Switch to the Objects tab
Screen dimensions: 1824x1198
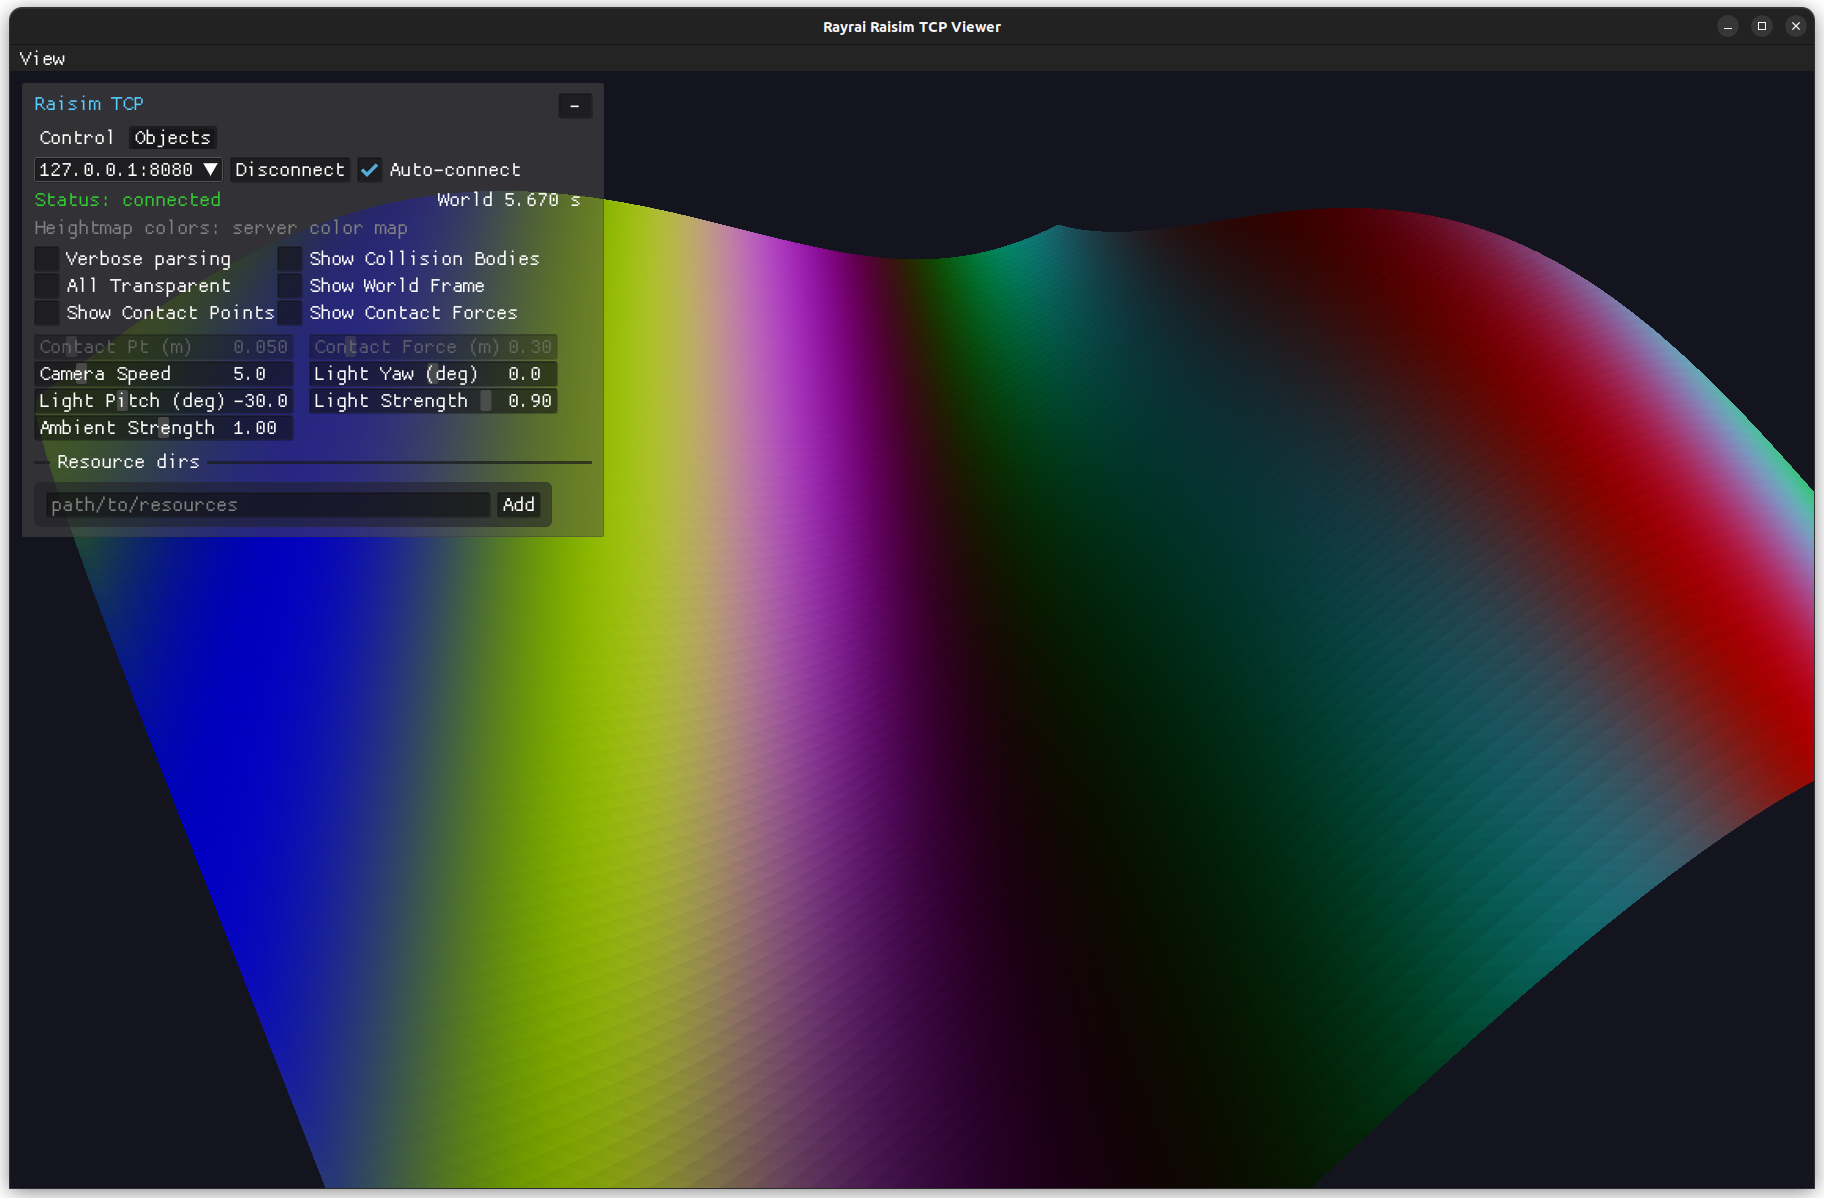tap(171, 137)
